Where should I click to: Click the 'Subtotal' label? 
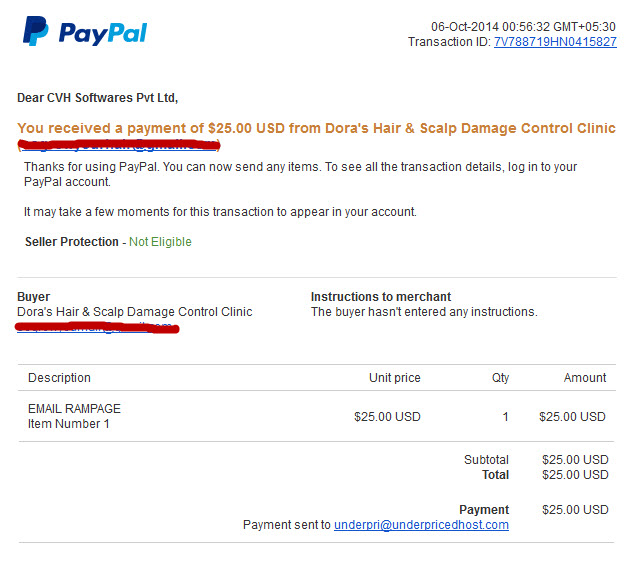pyautogui.click(x=486, y=460)
